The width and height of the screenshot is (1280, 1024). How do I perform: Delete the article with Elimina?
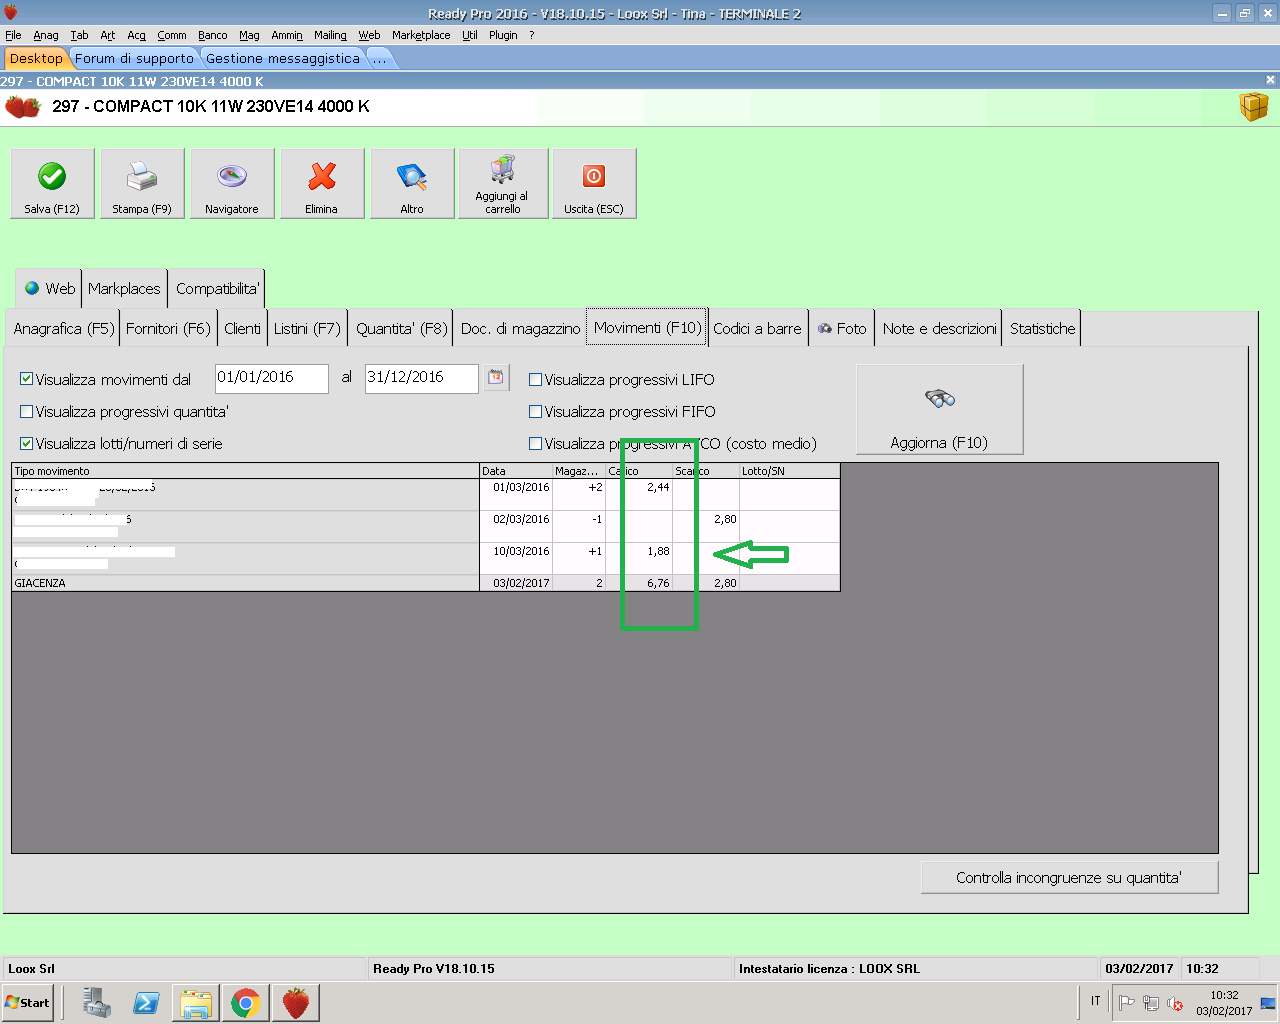(x=322, y=183)
